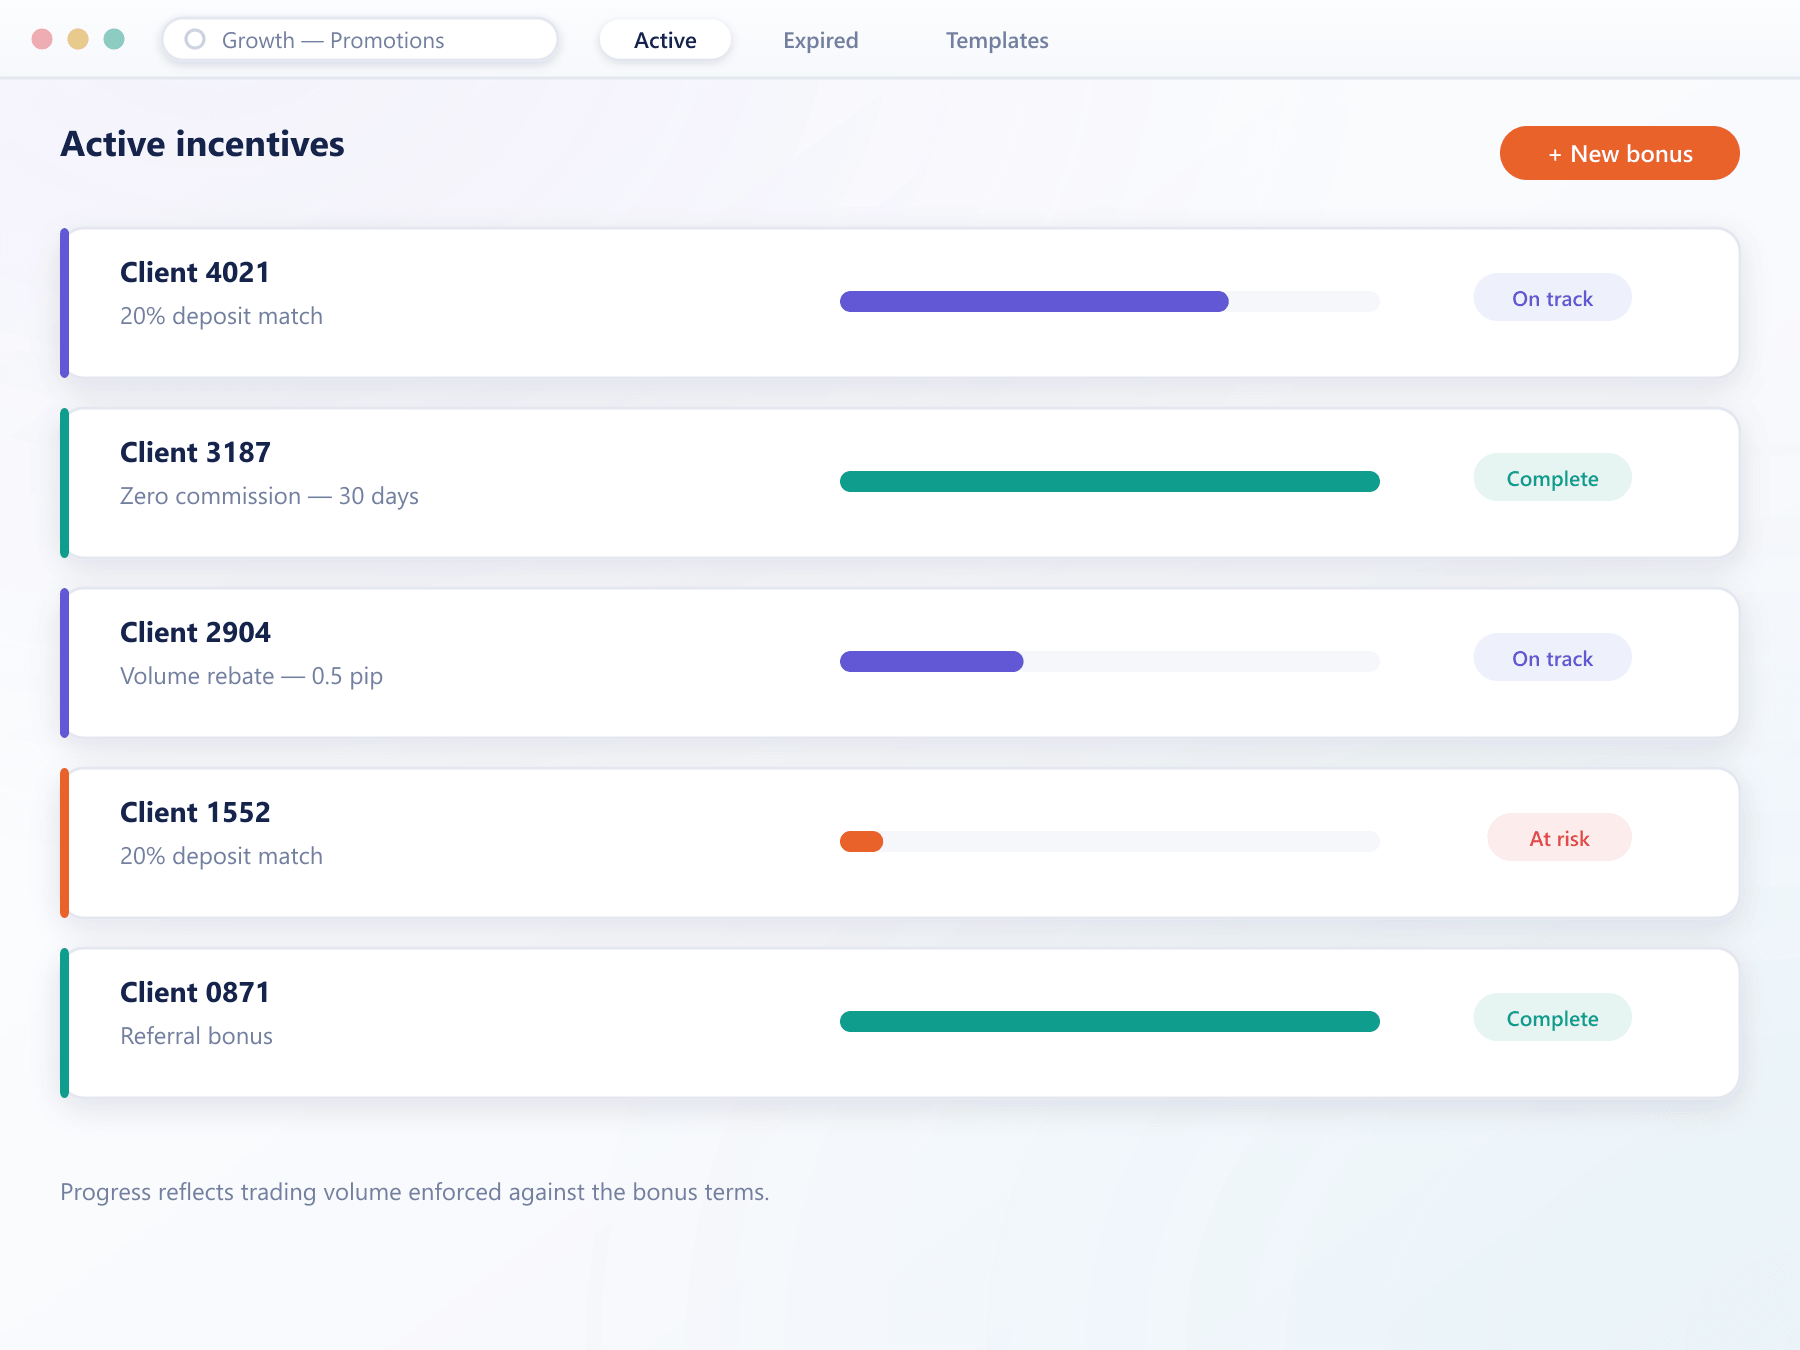The width and height of the screenshot is (1800, 1350).
Task: Click On track badge for Client 2904
Action: pyautogui.click(x=1552, y=658)
